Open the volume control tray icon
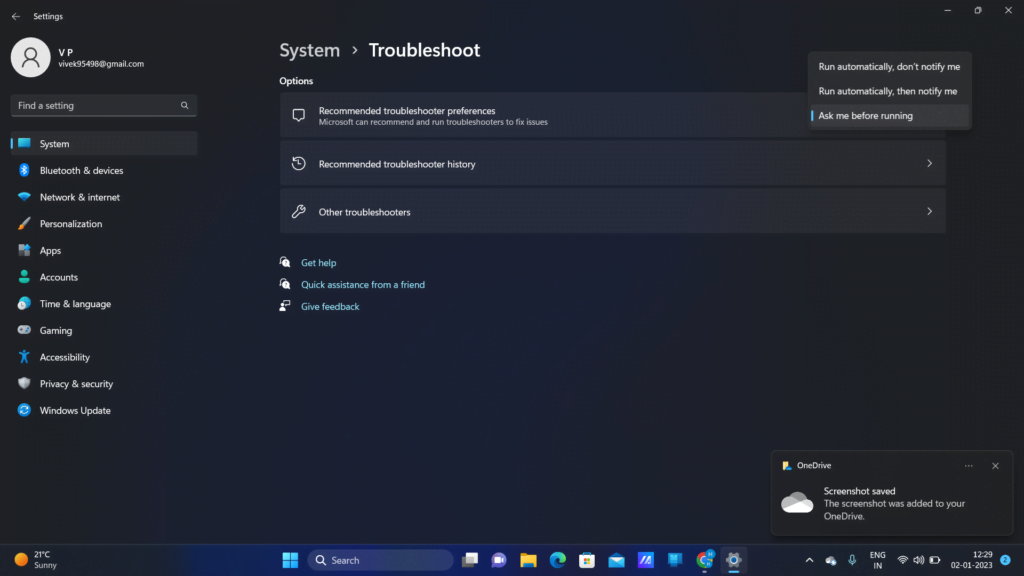The width and height of the screenshot is (1024, 576). click(x=919, y=560)
